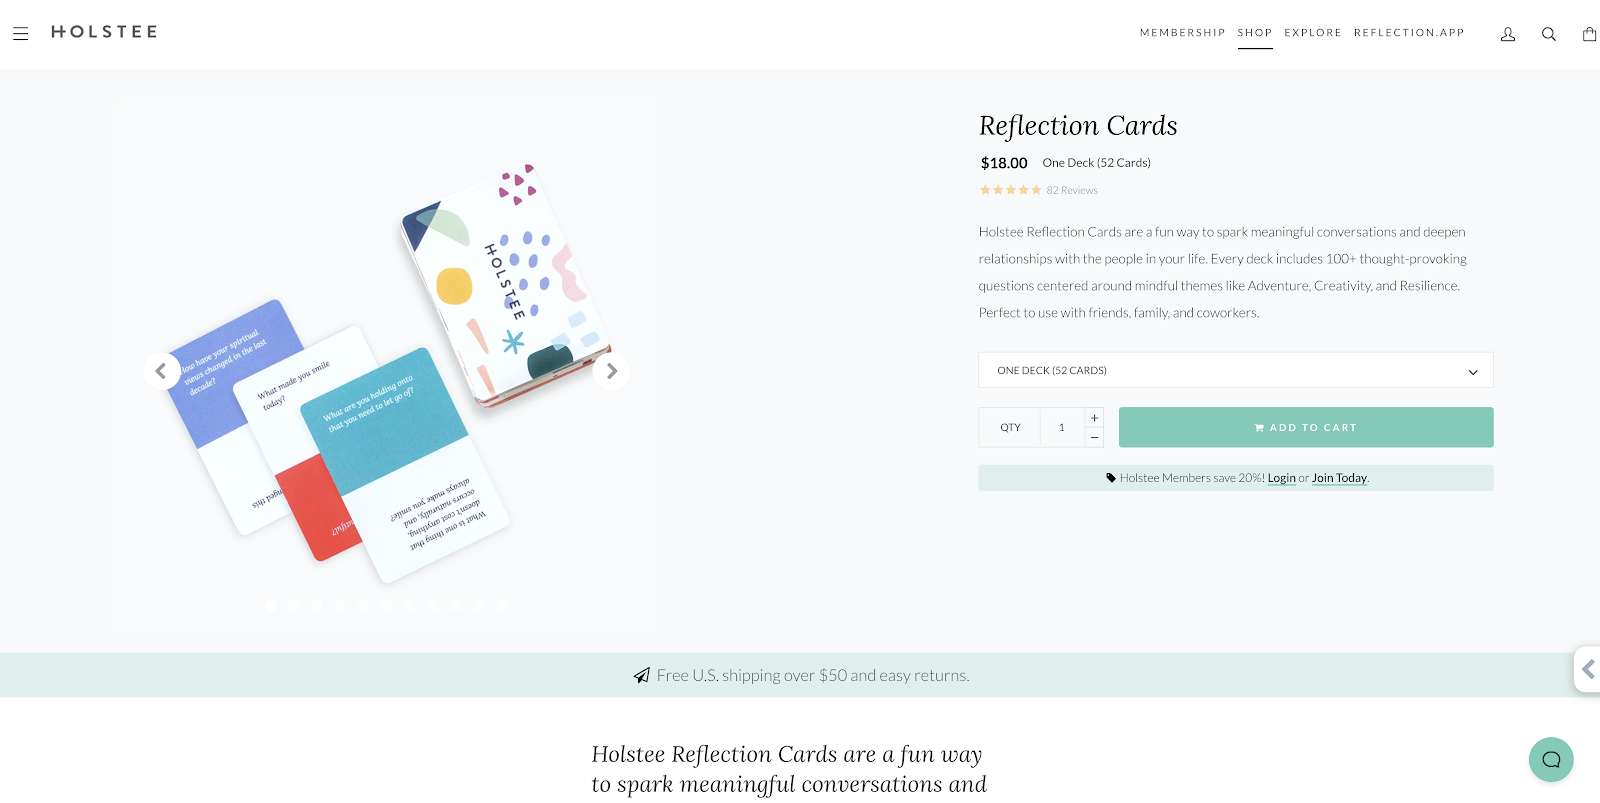This screenshot has width=1600, height=803.
Task: Open the chat bubble widget
Action: coord(1550,759)
